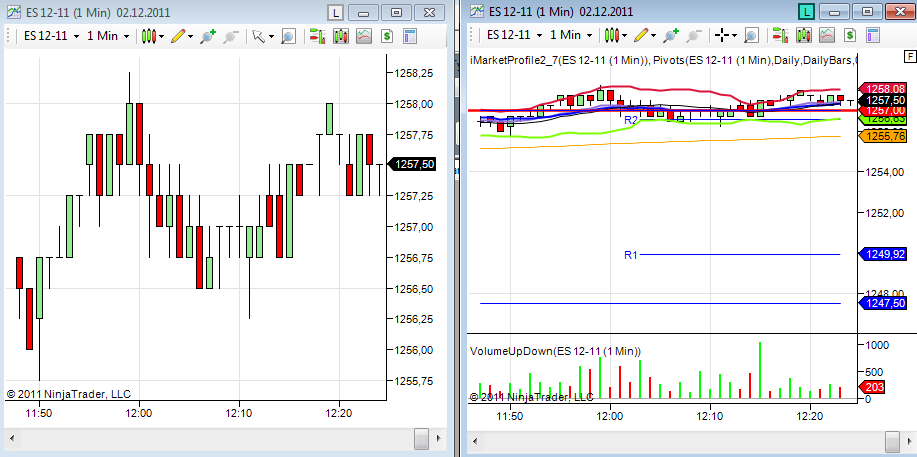Viewport: 917px width, 457px height.
Task: Open the 1 Min interval dropdown in left chart
Action: coord(108,36)
